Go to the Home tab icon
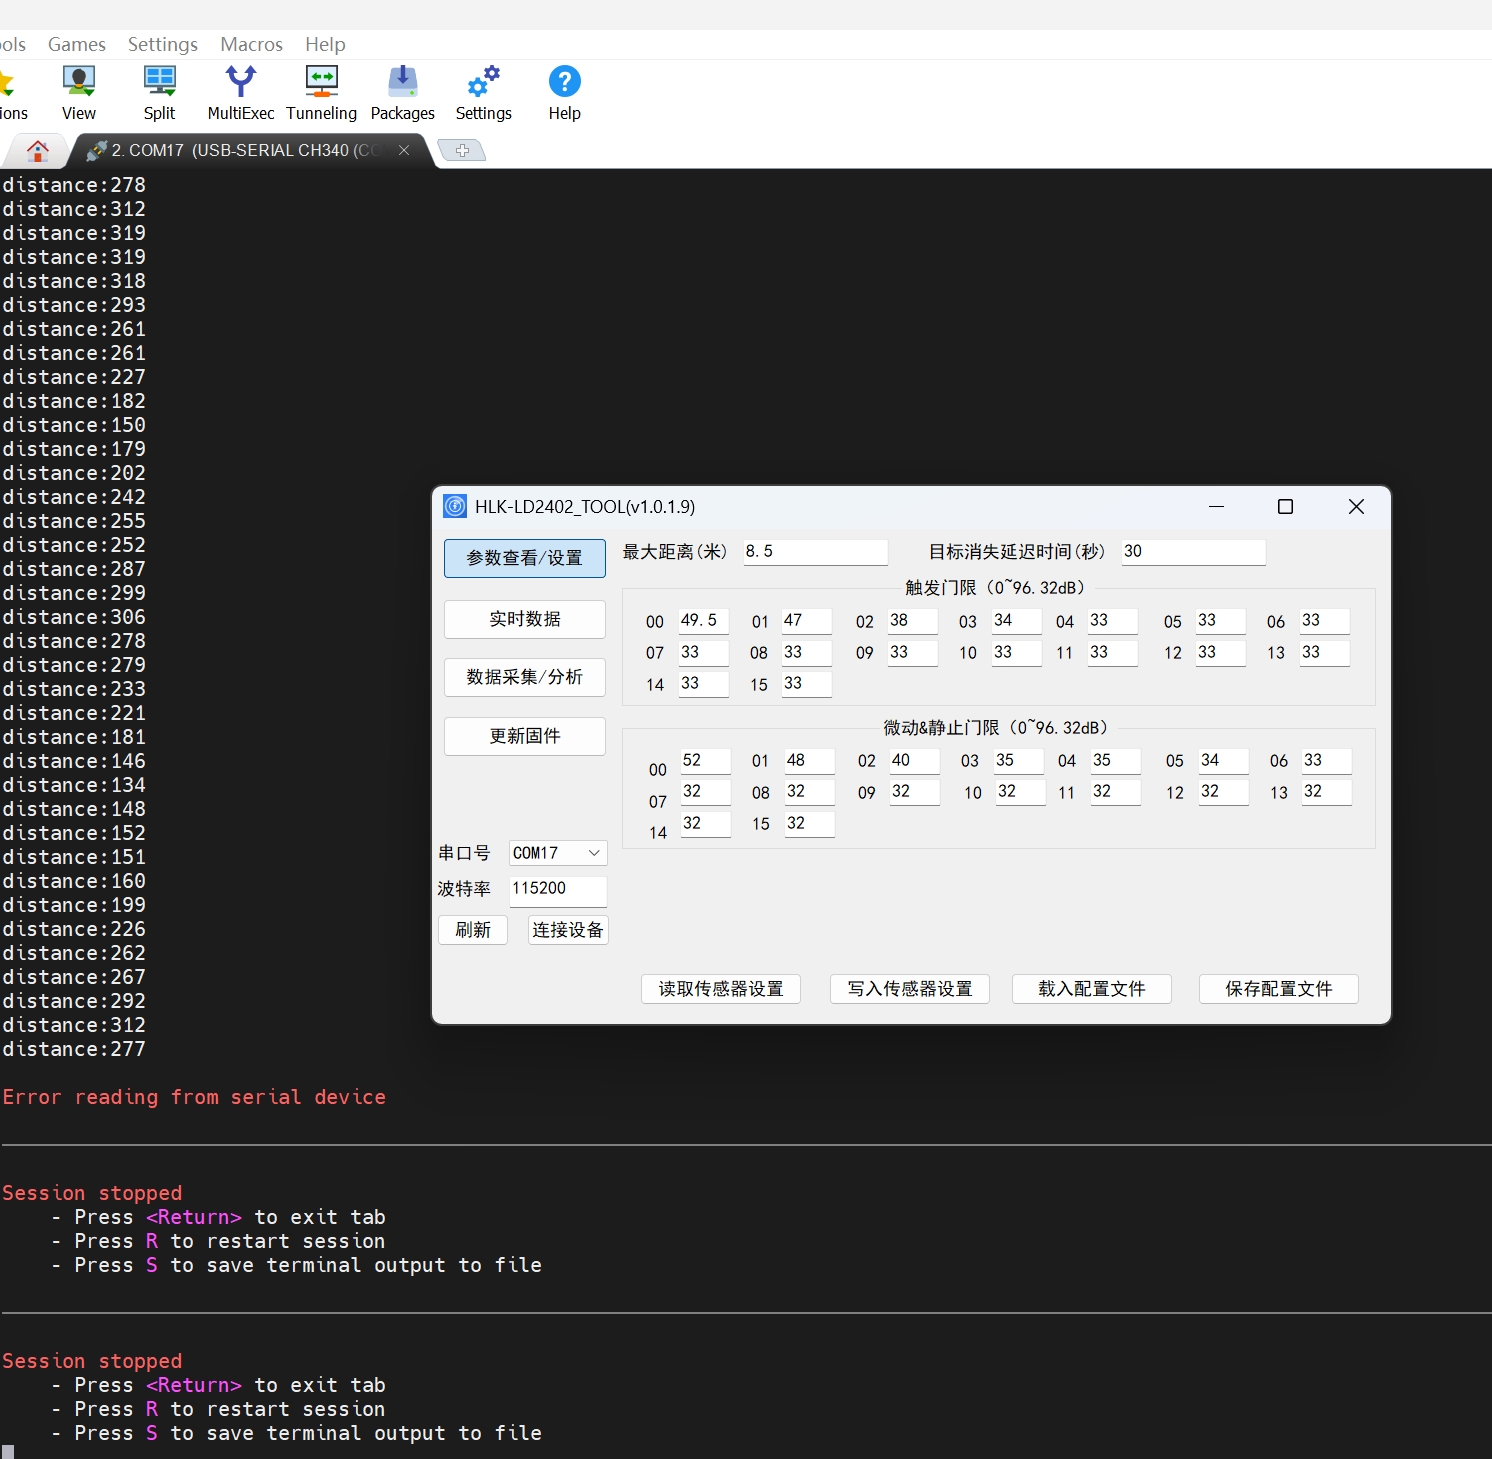 (x=38, y=151)
